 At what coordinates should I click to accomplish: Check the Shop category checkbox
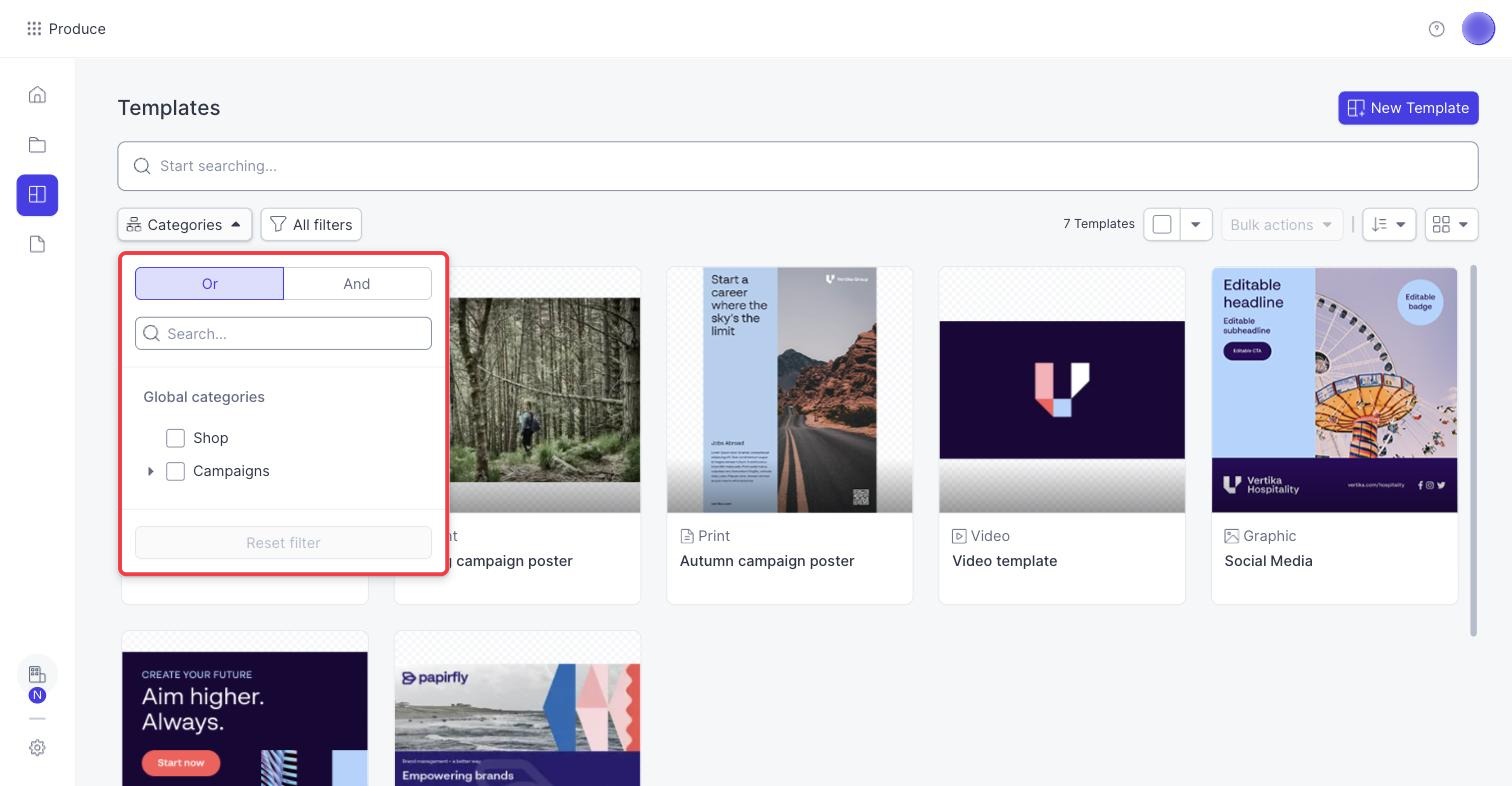(x=175, y=438)
